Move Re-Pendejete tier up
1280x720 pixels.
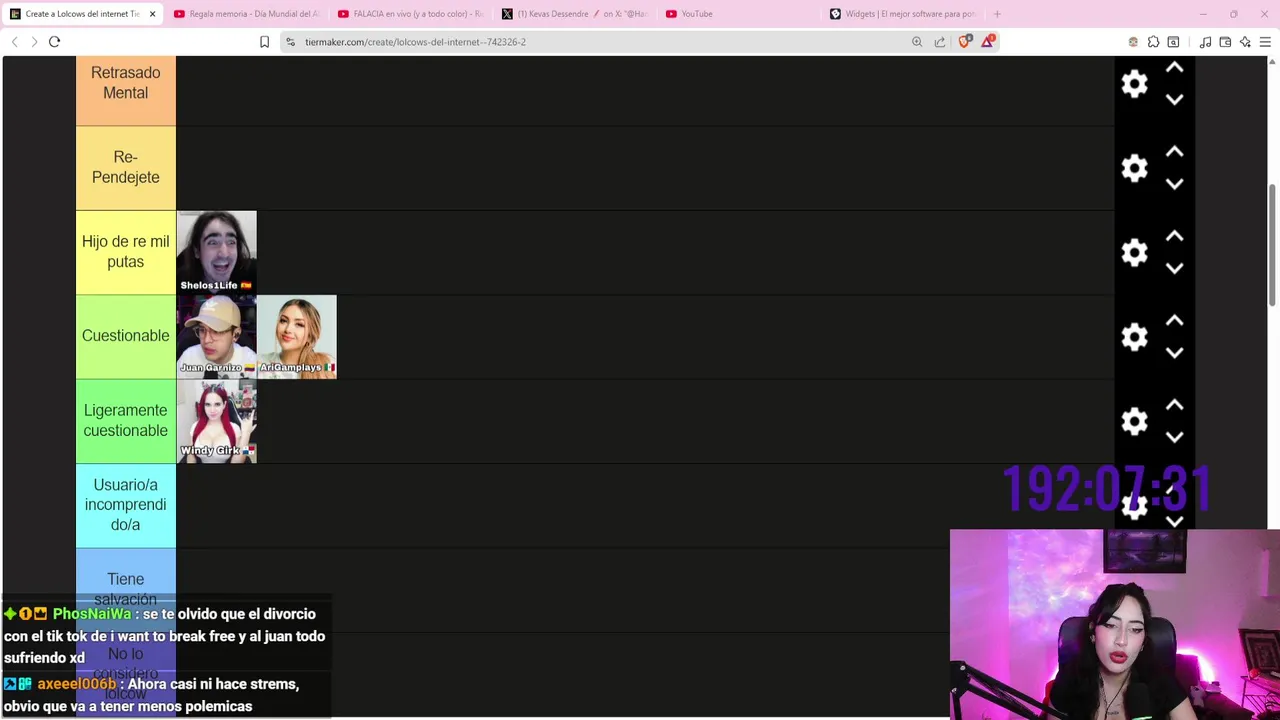[x=1175, y=152]
